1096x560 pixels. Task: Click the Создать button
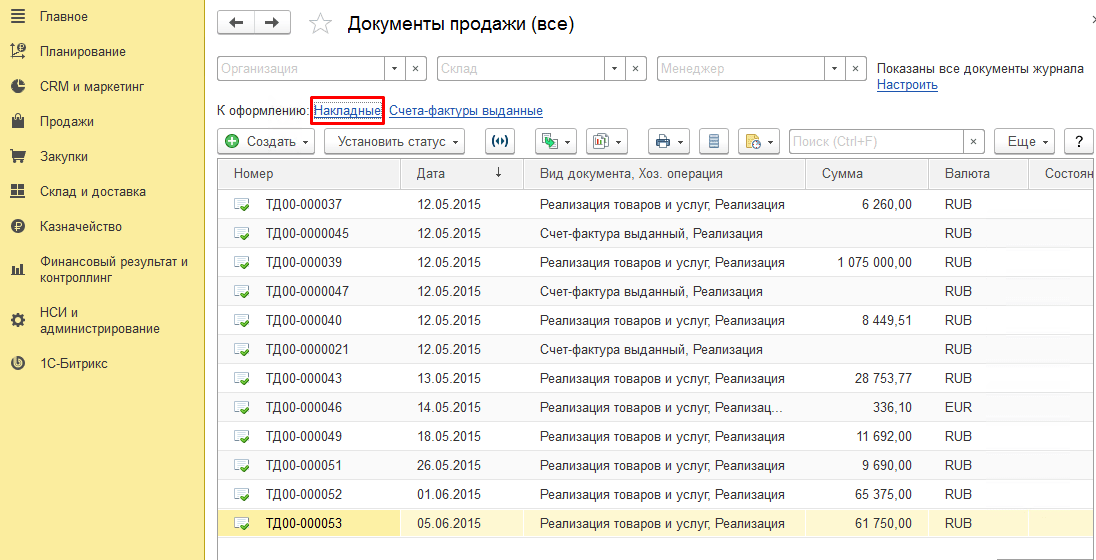point(266,142)
